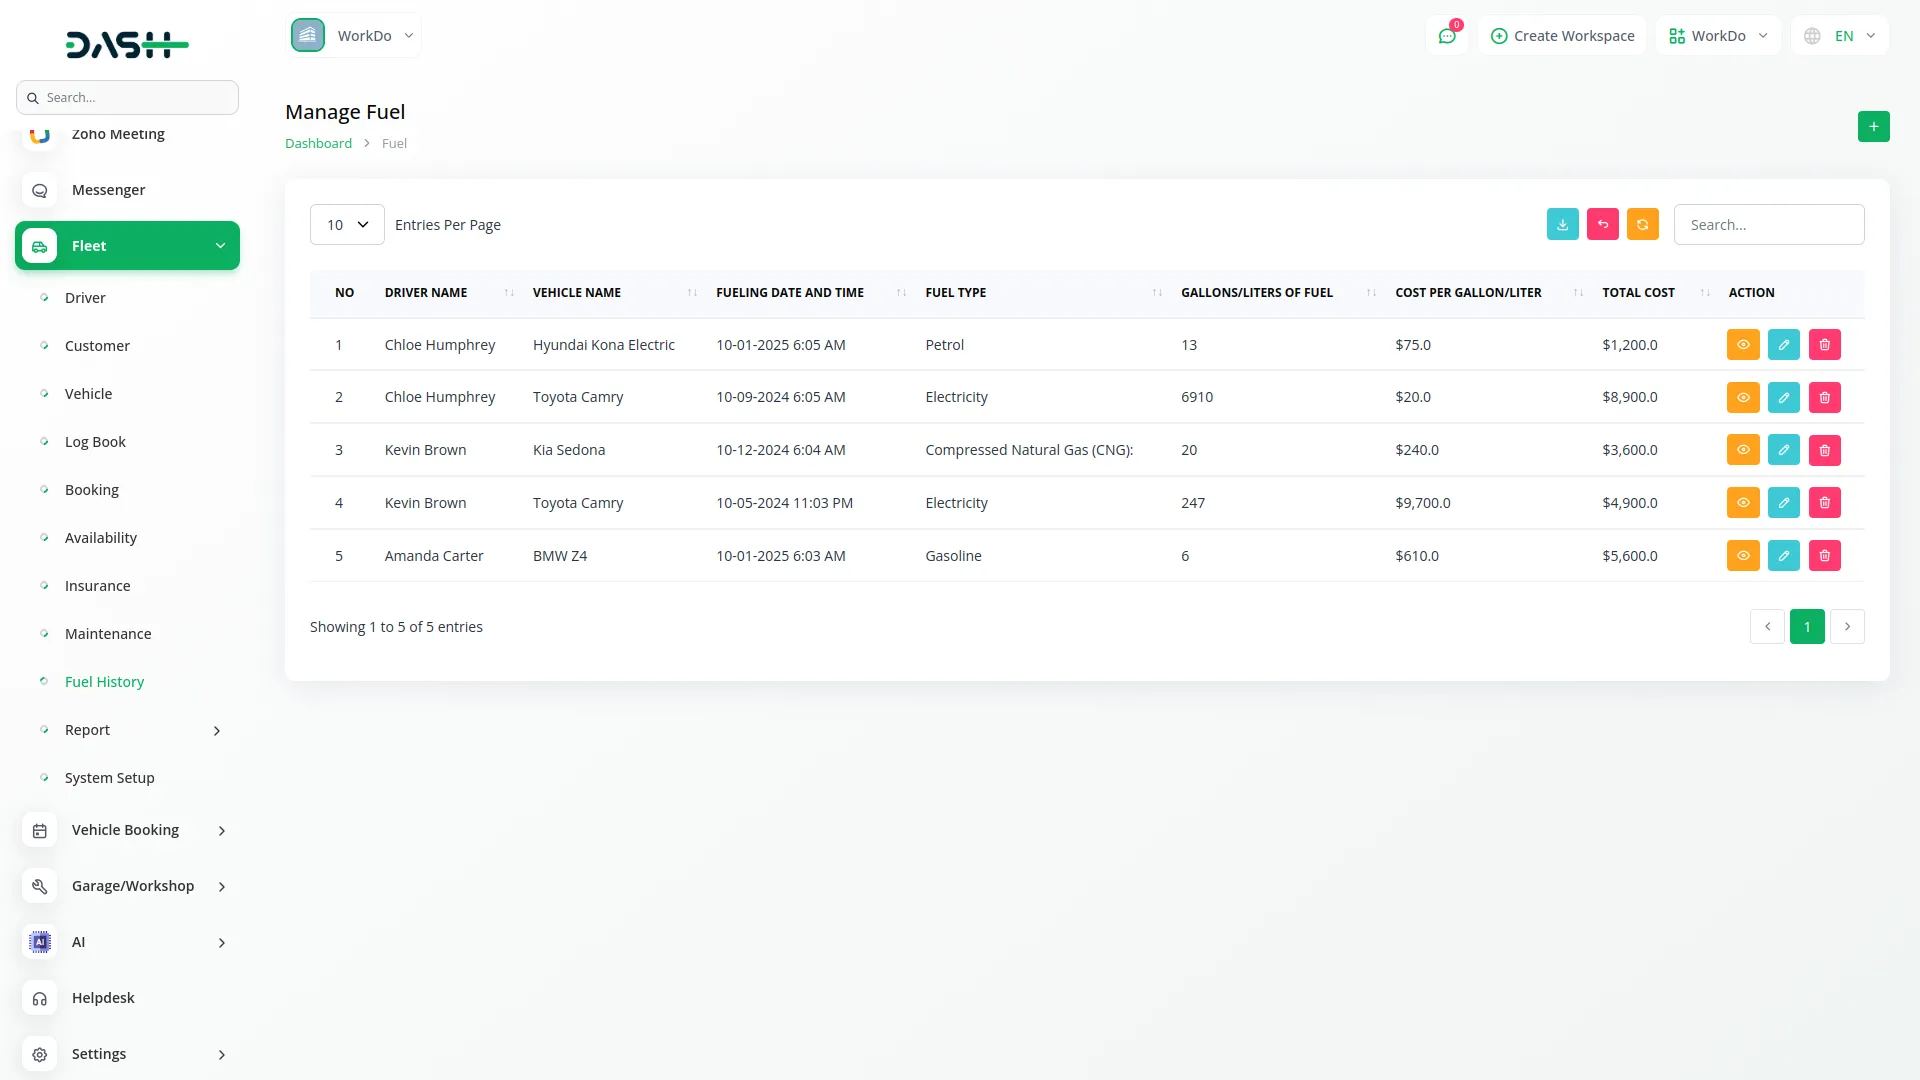The height and width of the screenshot is (1080, 1920).
Task: Open the EN language dropdown
Action: coord(1840,36)
